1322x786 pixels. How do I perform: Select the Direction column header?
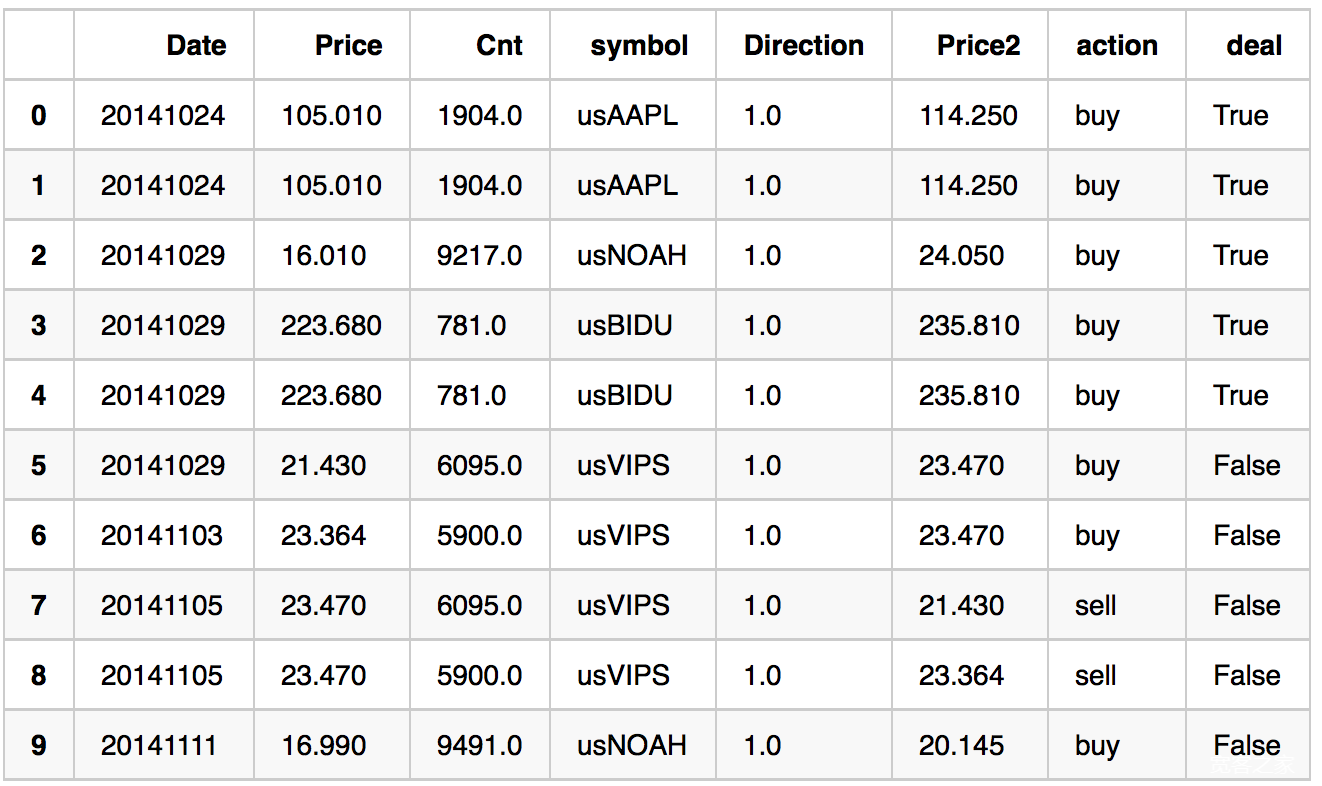click(x=804, y=45)
